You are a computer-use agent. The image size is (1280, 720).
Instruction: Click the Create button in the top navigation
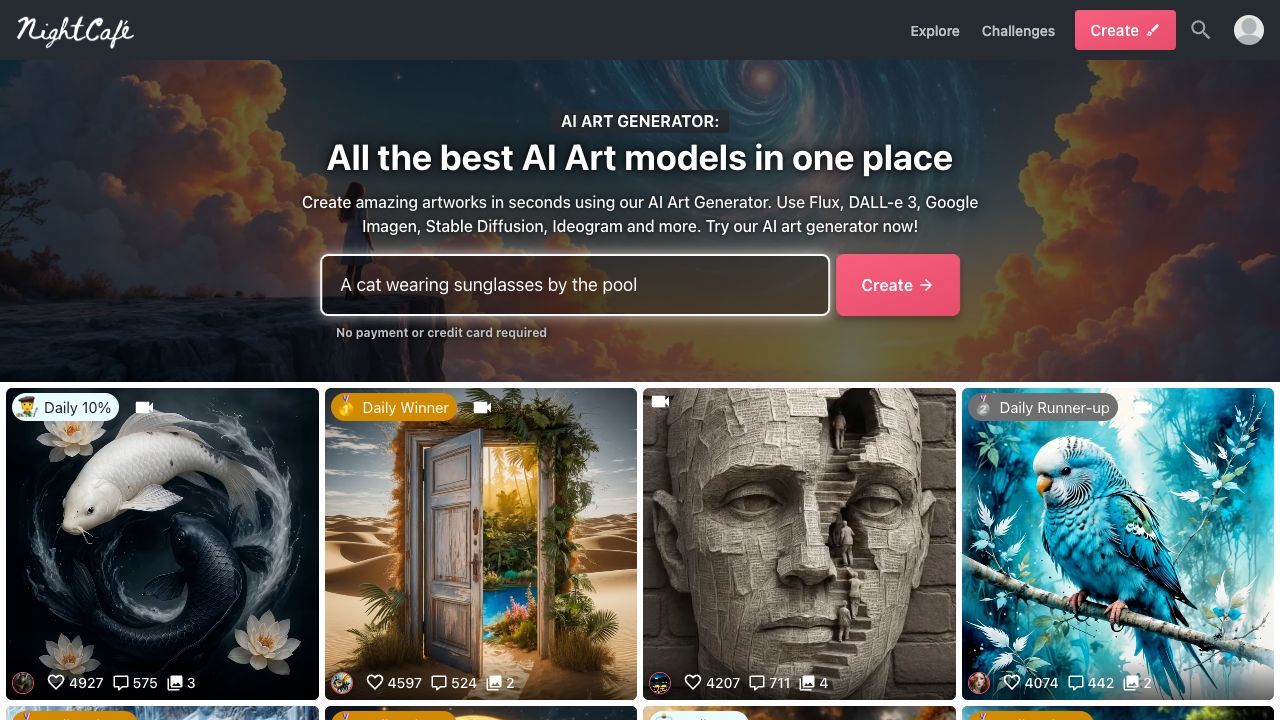(1125, 30)
